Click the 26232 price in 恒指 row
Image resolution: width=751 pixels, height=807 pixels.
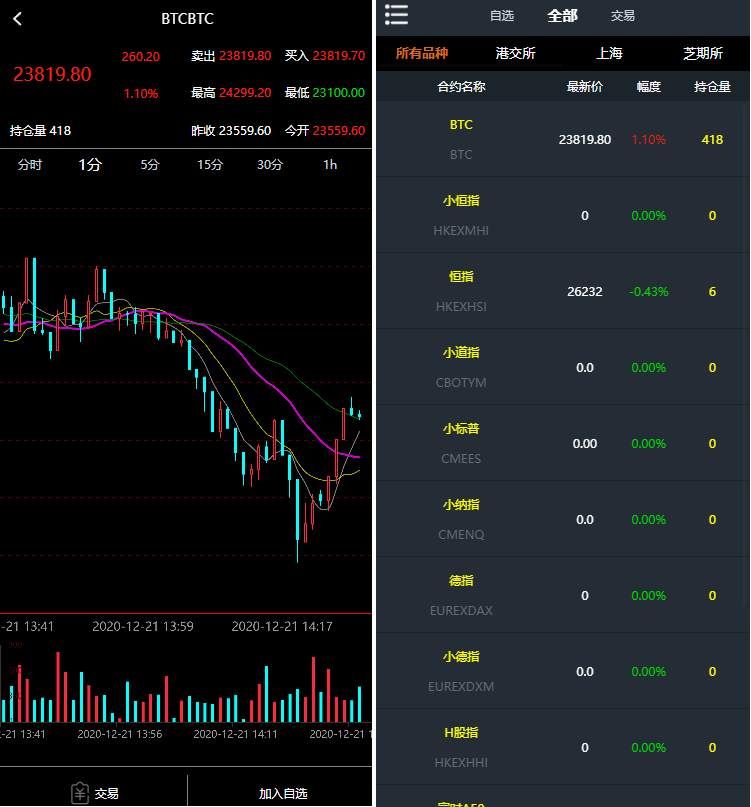585,291
